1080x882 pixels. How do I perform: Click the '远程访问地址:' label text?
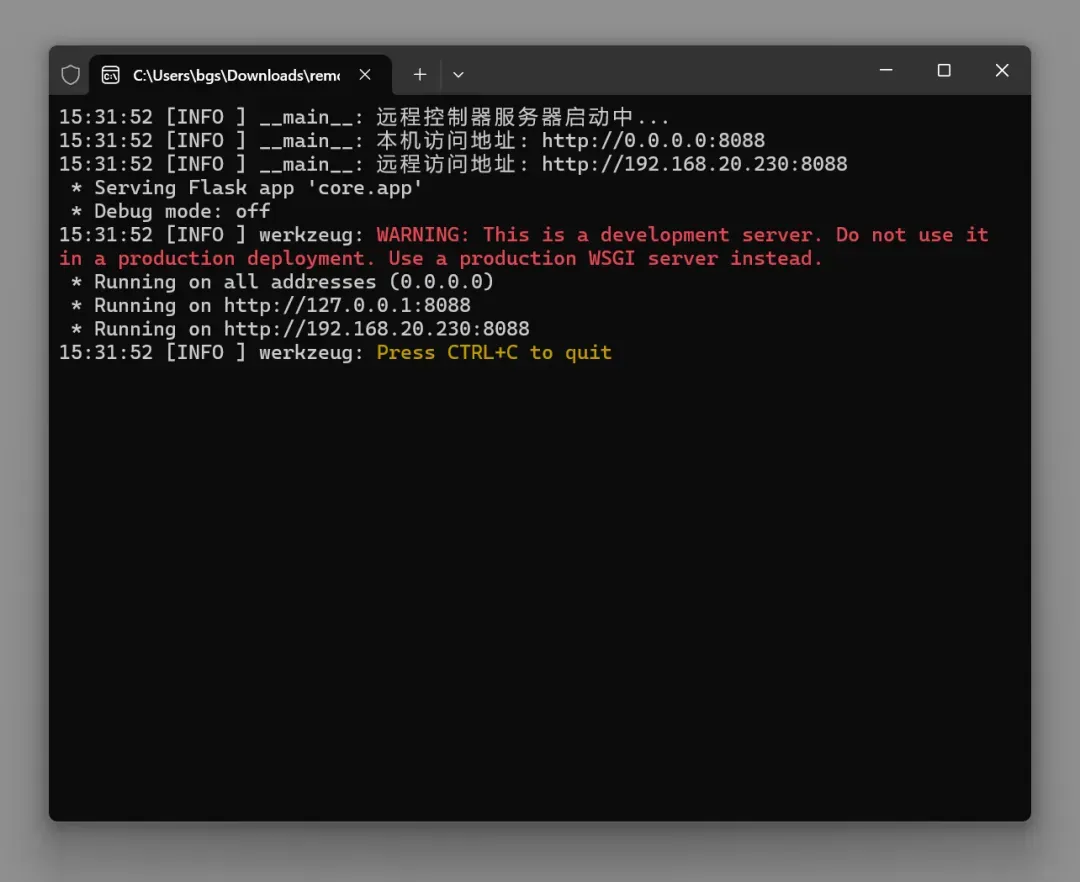tap(452, 164)
